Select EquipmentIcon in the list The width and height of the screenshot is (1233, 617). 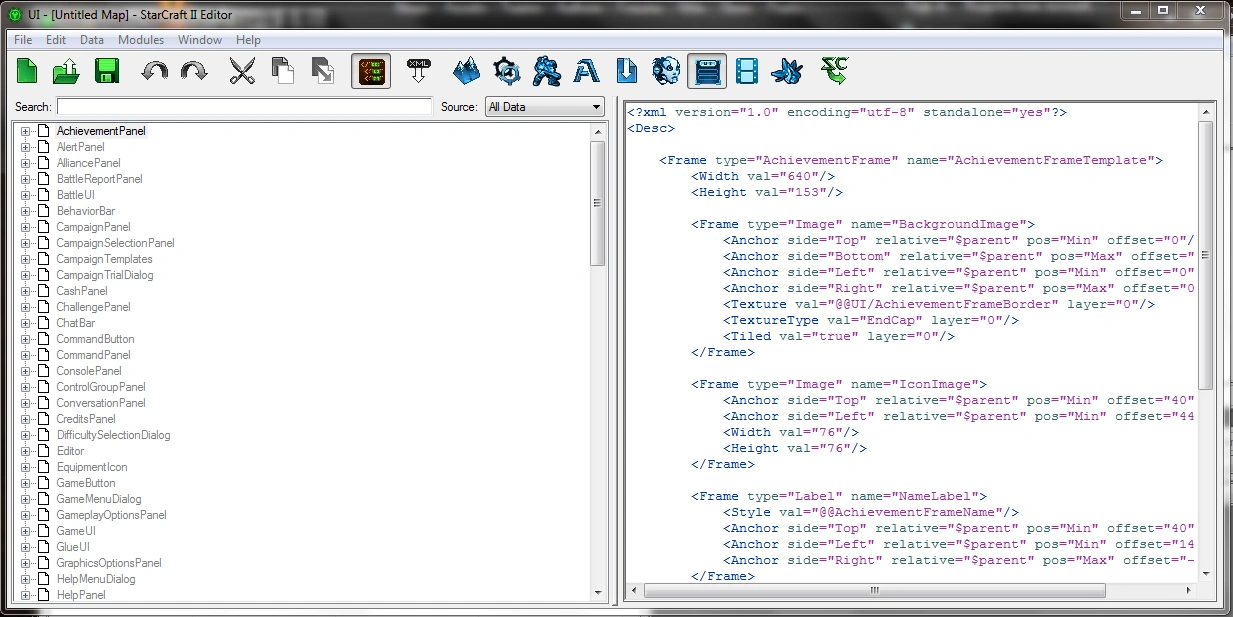92,467
